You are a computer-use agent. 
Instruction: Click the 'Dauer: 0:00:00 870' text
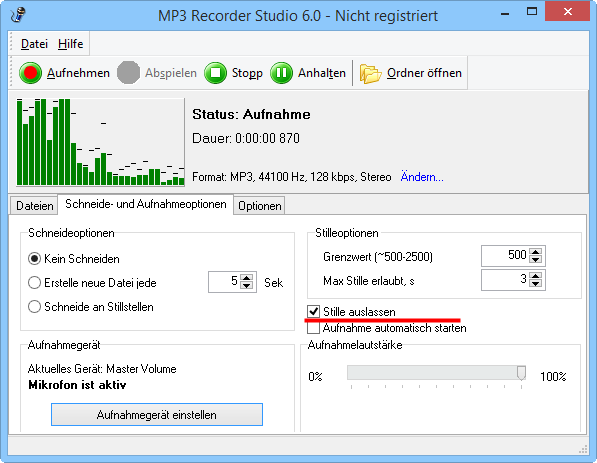coord(246,138)
